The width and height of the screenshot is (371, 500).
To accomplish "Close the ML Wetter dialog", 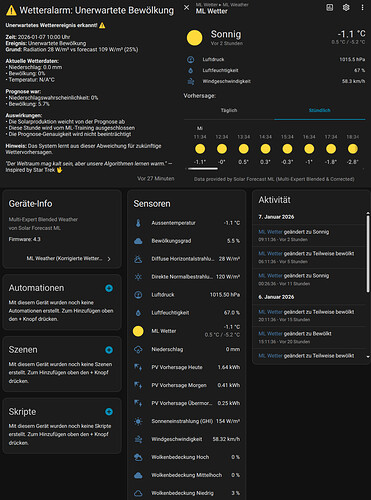I will click(187, 7).
